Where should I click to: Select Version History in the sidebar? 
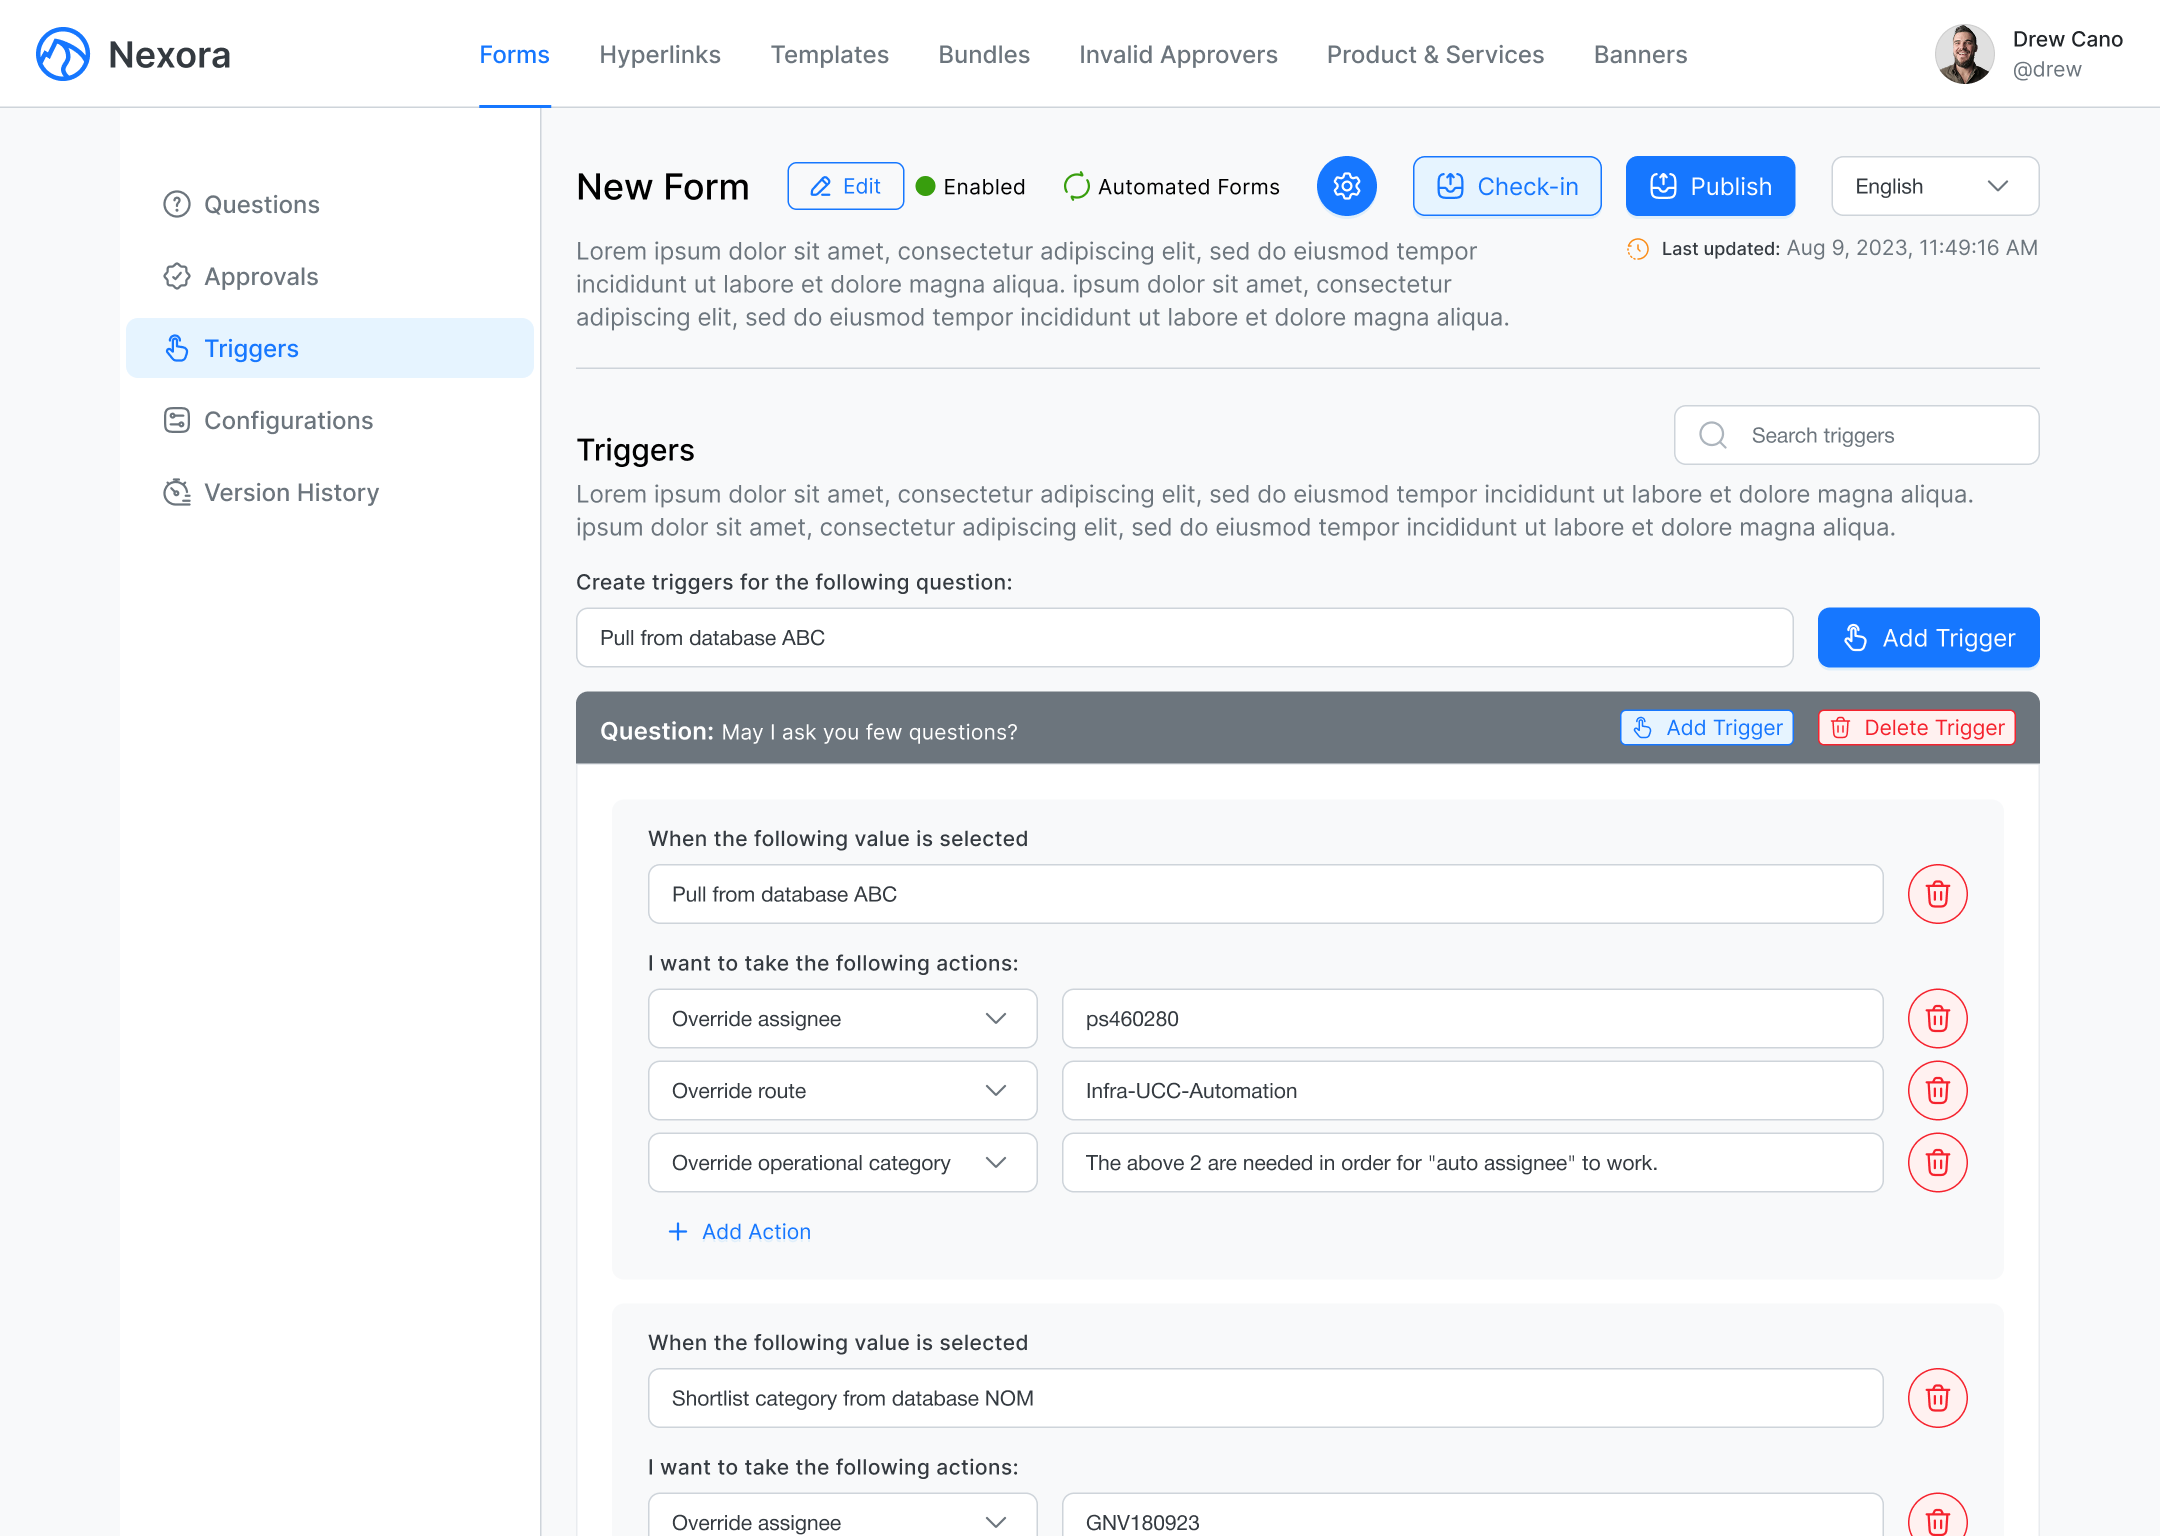click(x=291, y=492)
